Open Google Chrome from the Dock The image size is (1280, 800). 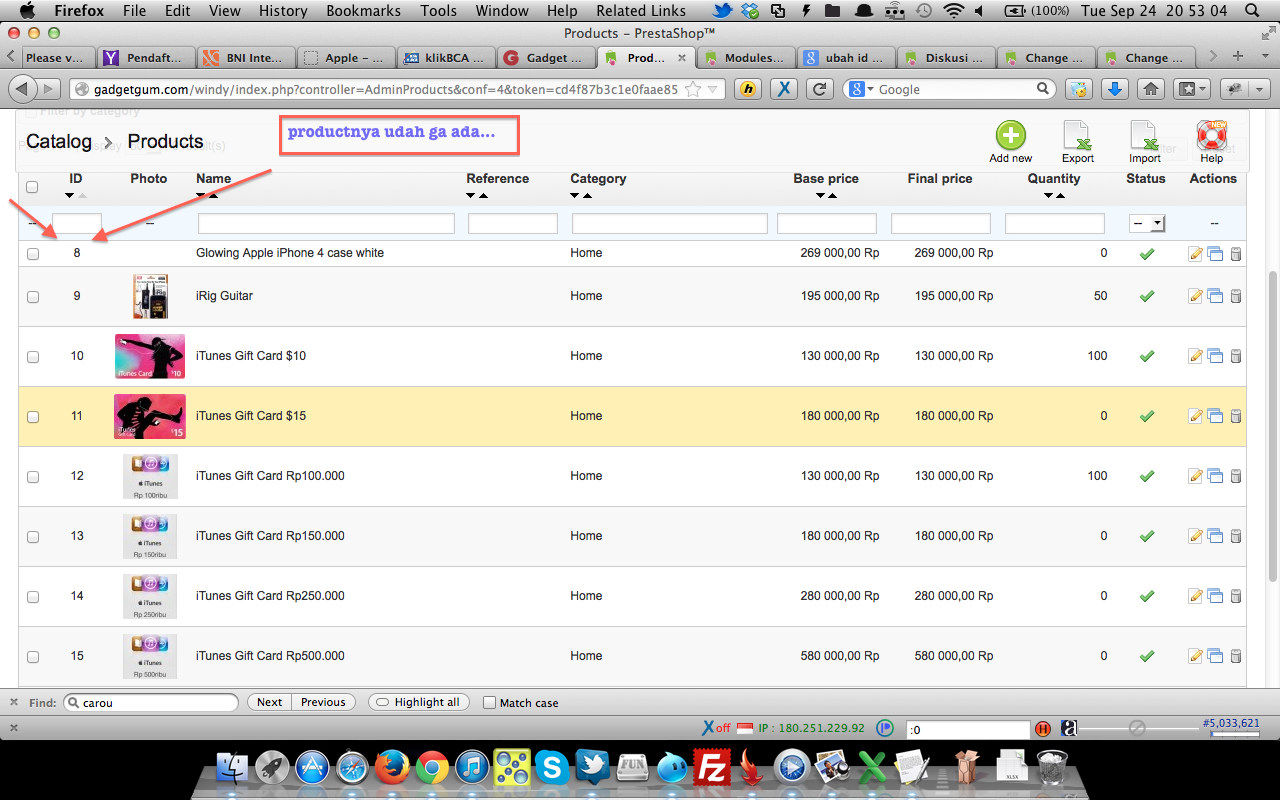432,767
